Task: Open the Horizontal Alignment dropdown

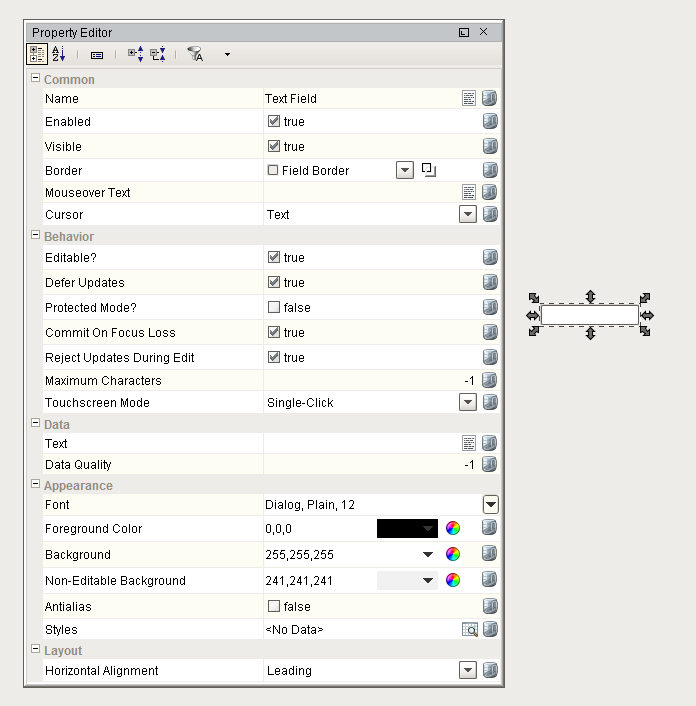Action: 467,671
